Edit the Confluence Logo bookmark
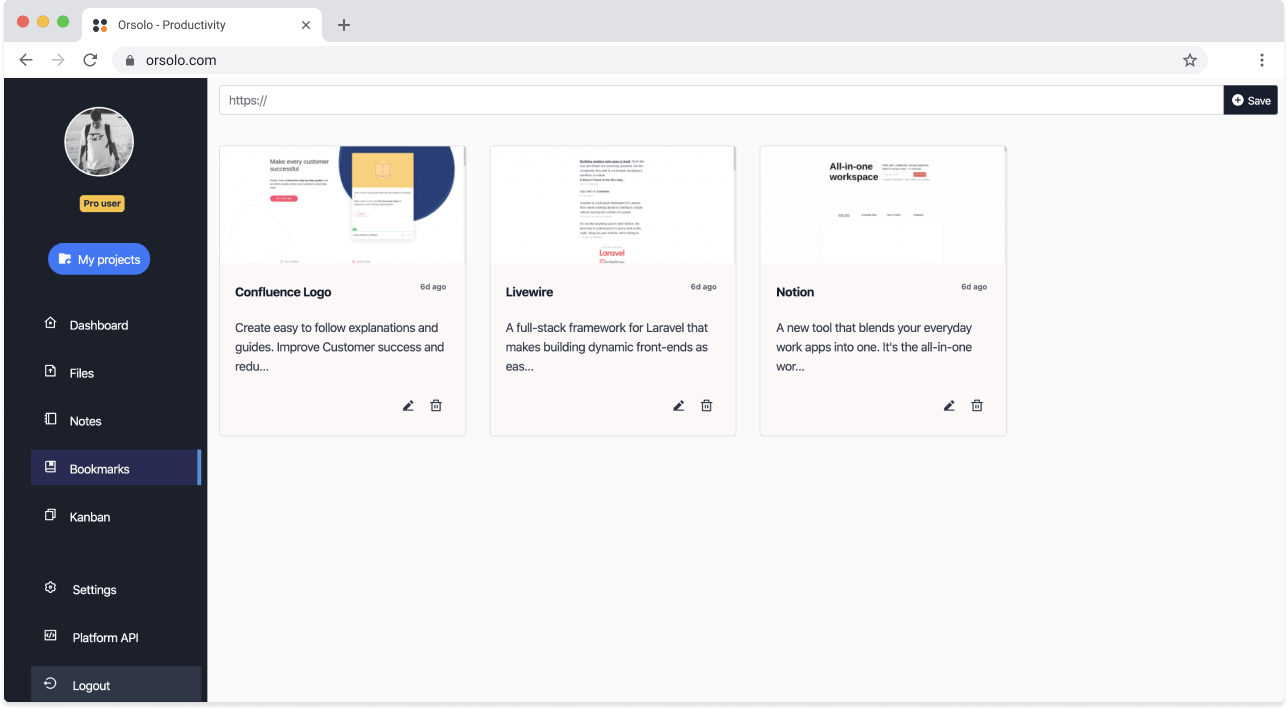 point(408,405)
